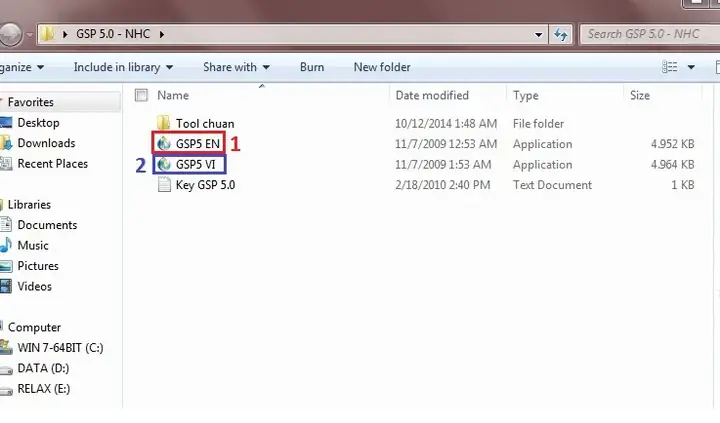The height and width of the screenshot is (423, 720).
Task: Click the 4.952 KB size value
Action: (x=672, y=144)
